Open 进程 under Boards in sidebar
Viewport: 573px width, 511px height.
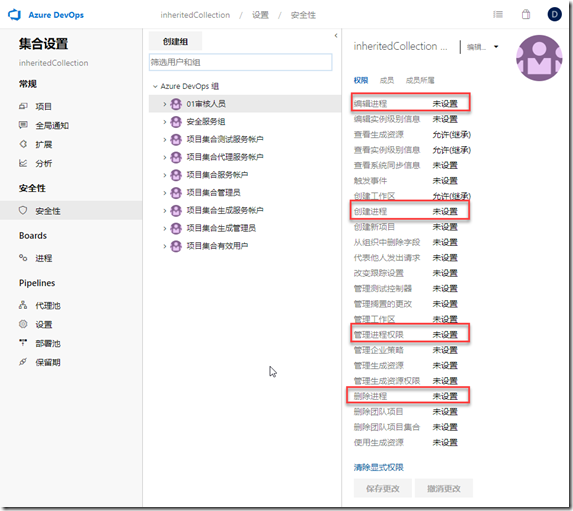coord(43,258)
